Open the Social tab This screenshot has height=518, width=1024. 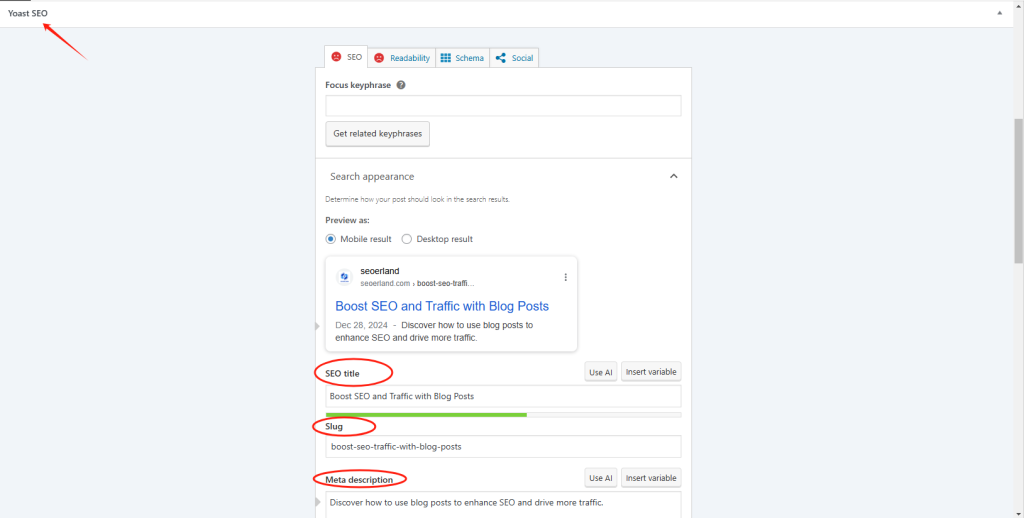point(515,58)
